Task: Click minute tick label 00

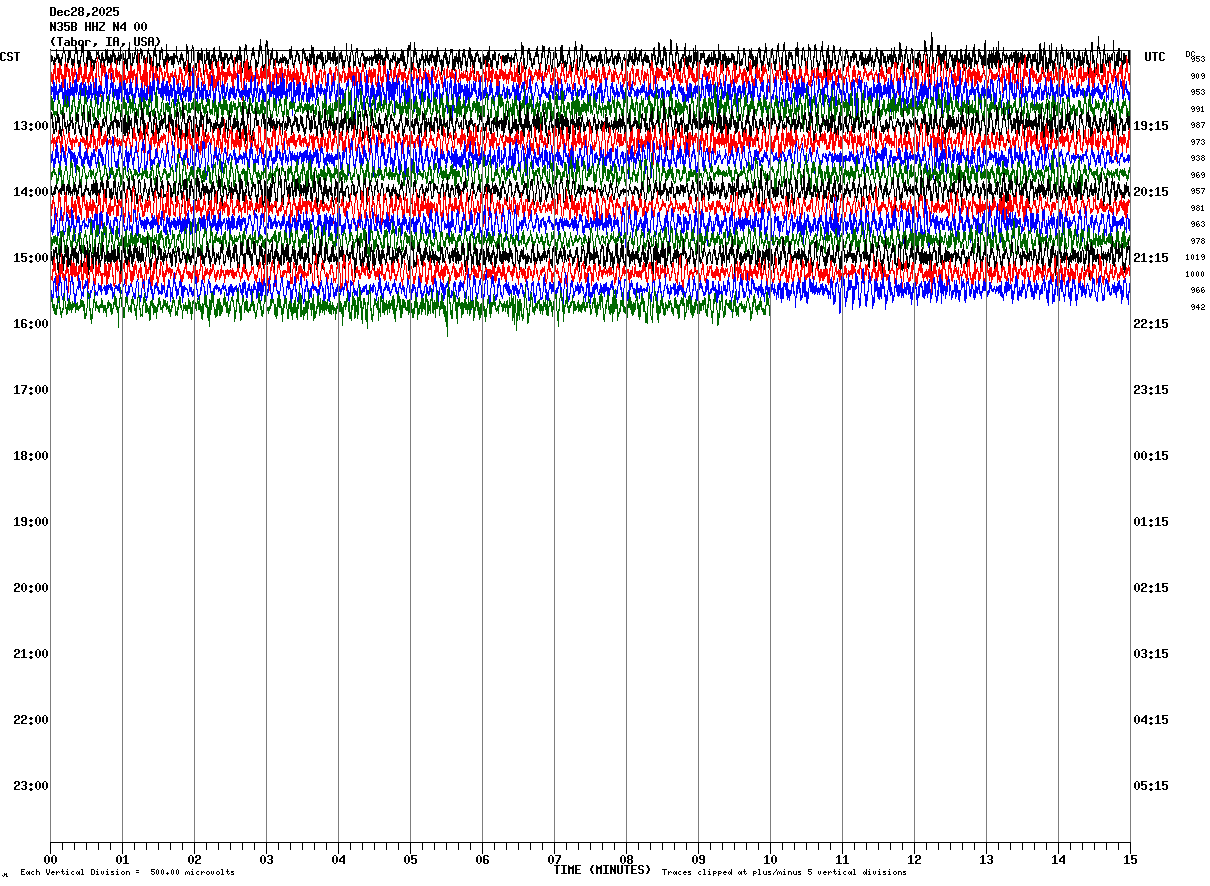Action: (x=51, y=860)
